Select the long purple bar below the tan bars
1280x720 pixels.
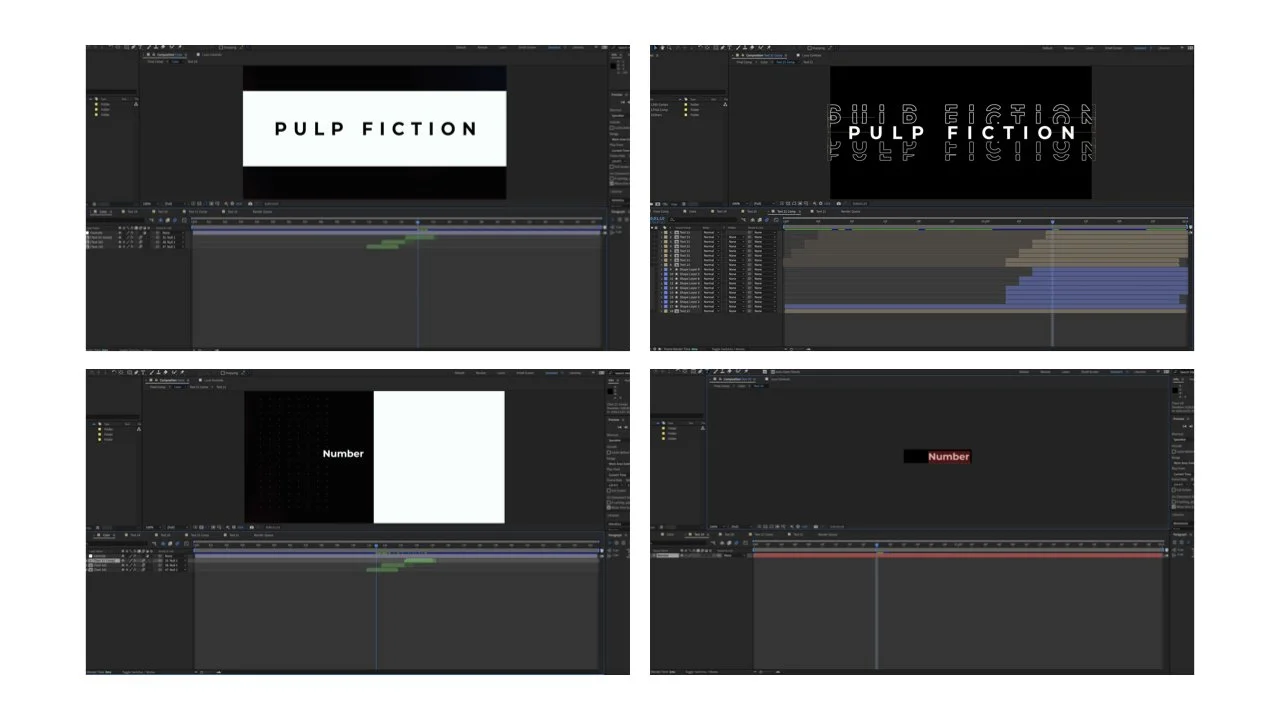(985, 306)
